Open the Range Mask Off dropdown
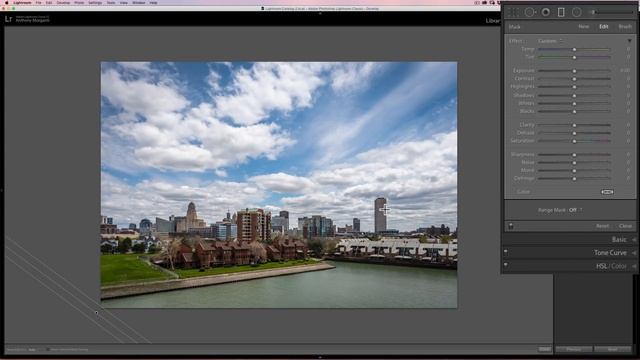The image size is (640, 360). pos(575,210)
